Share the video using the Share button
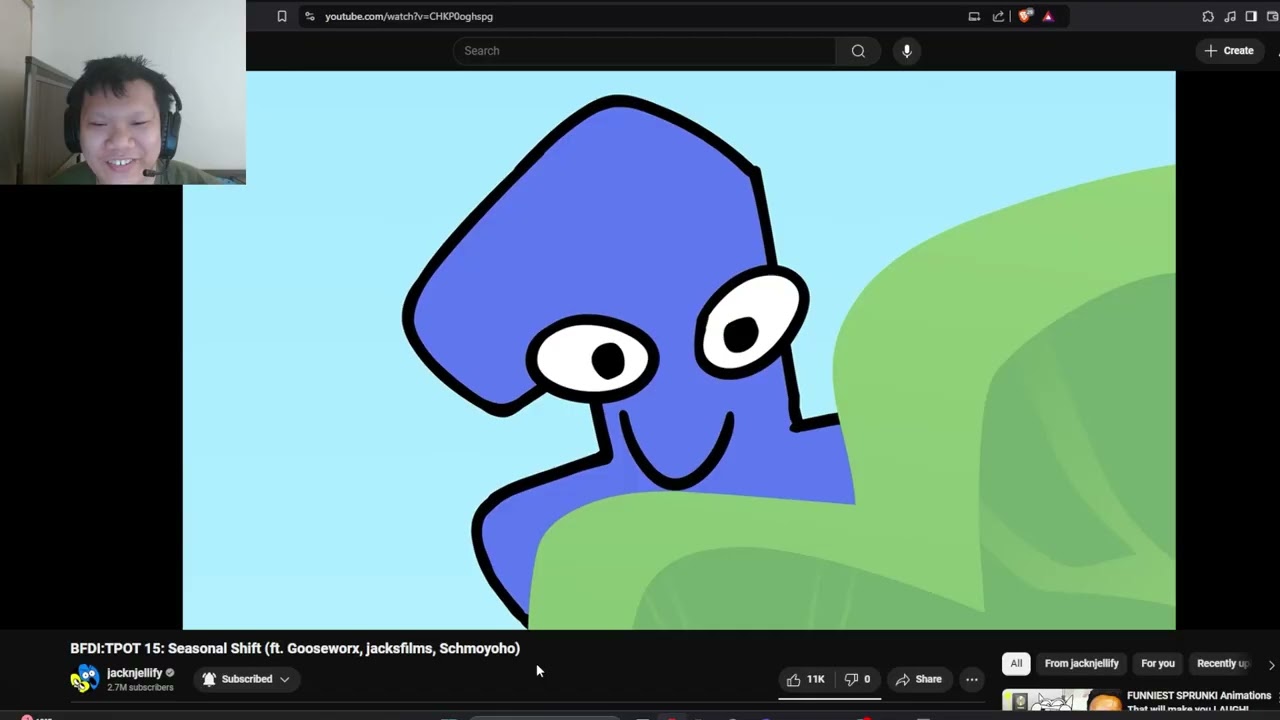 (919, 679)
